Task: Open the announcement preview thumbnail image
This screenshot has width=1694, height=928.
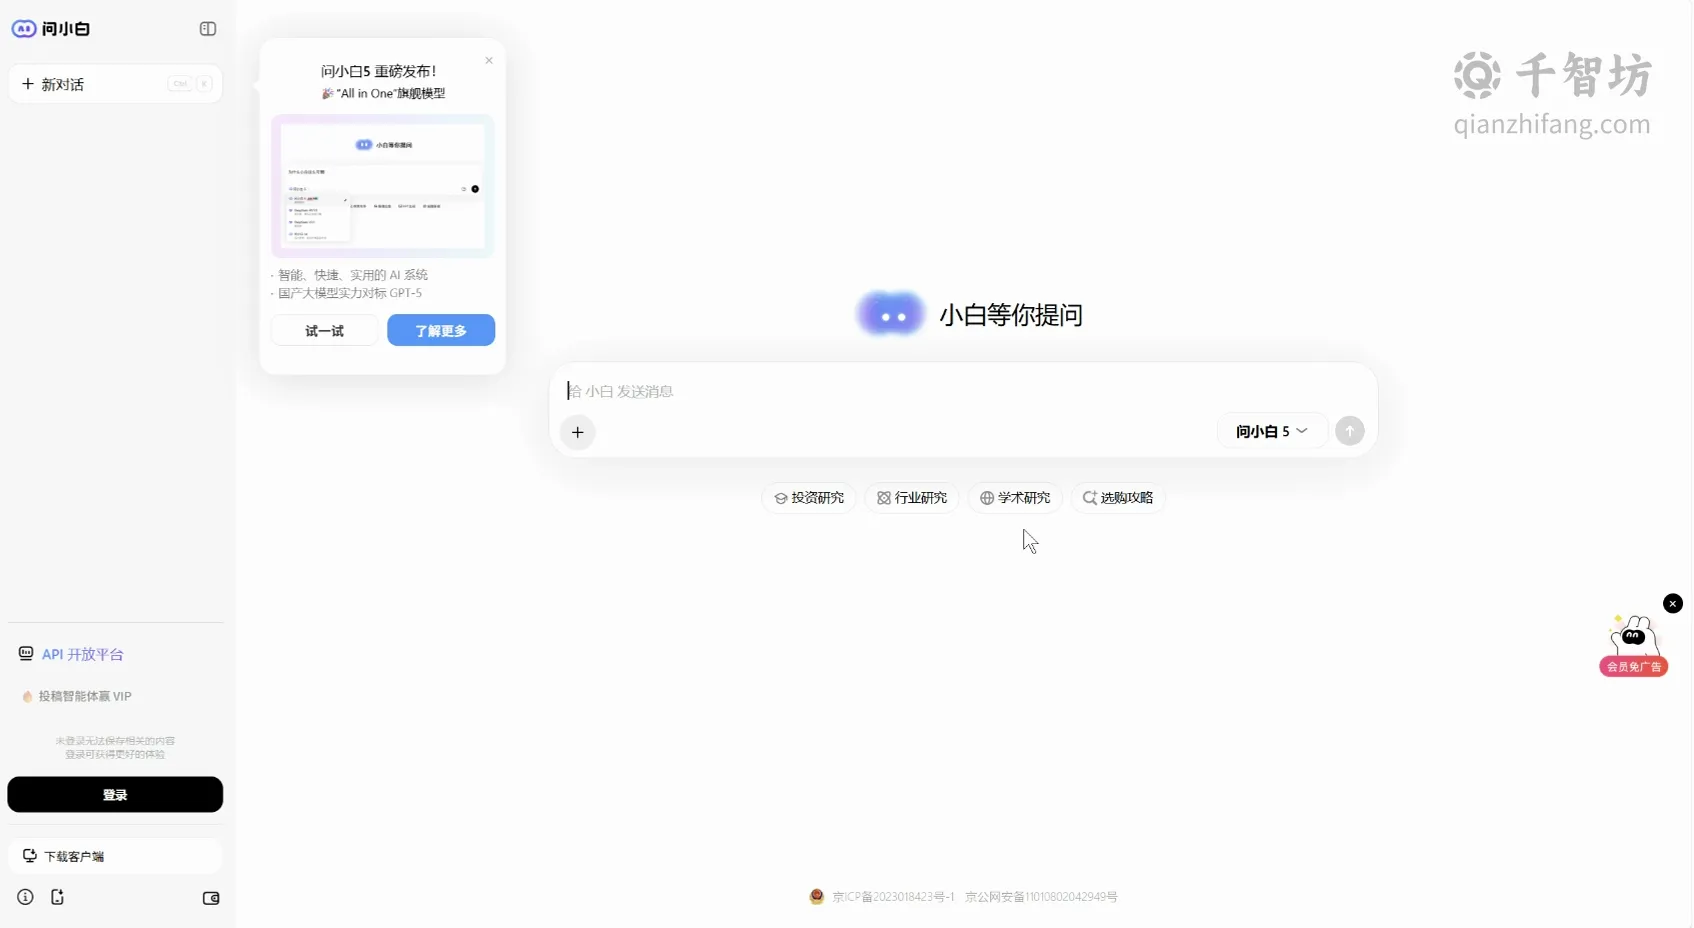Action: pyautogui.click(x=383, y=186)
